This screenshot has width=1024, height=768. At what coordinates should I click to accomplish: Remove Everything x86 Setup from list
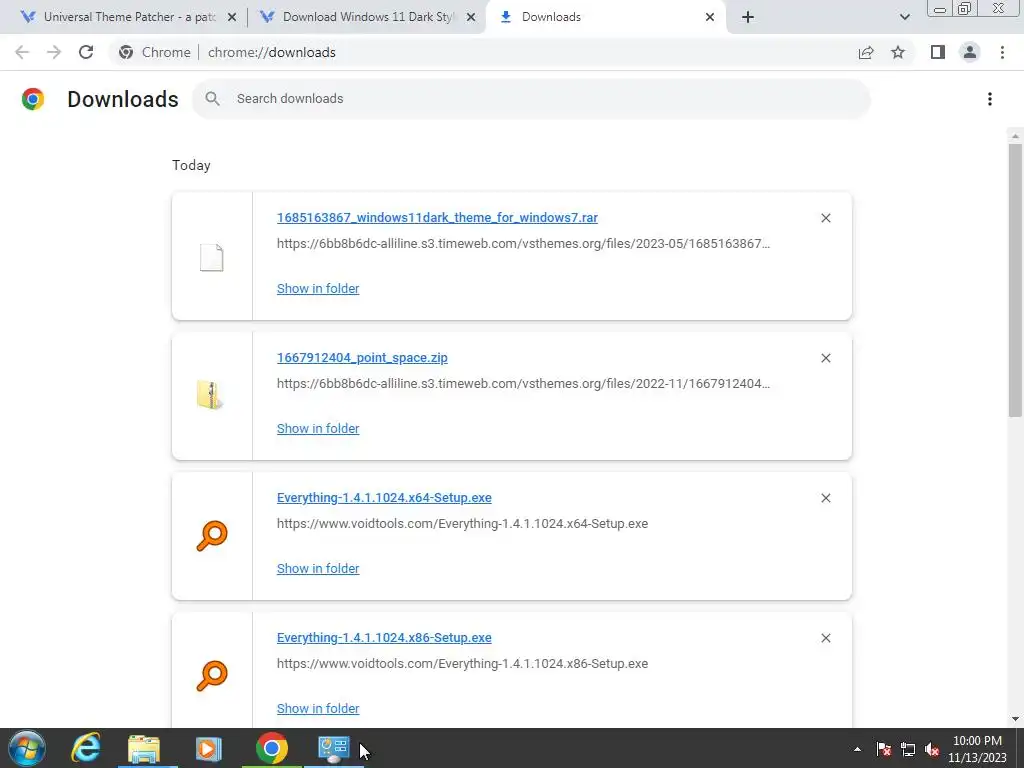tap(825, 638)
